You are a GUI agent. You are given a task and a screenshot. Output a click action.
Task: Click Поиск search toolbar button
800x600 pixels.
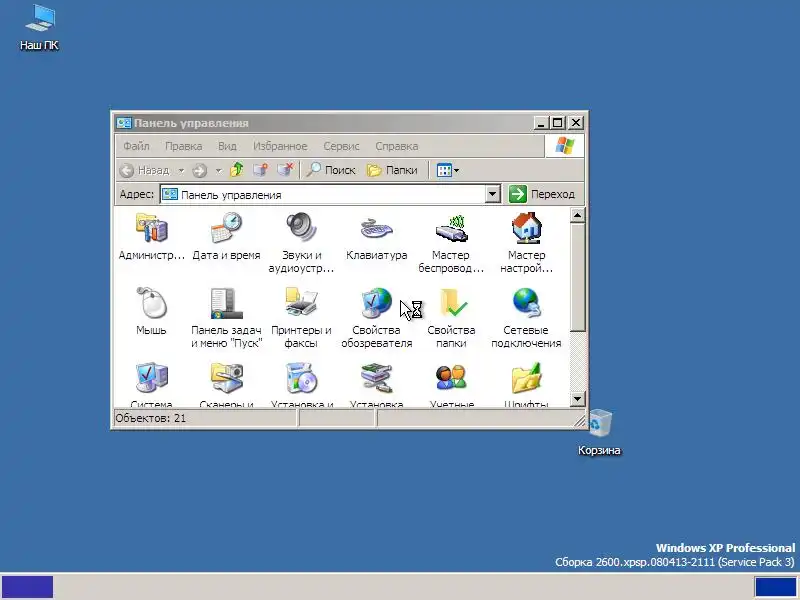tap(331, 170)
